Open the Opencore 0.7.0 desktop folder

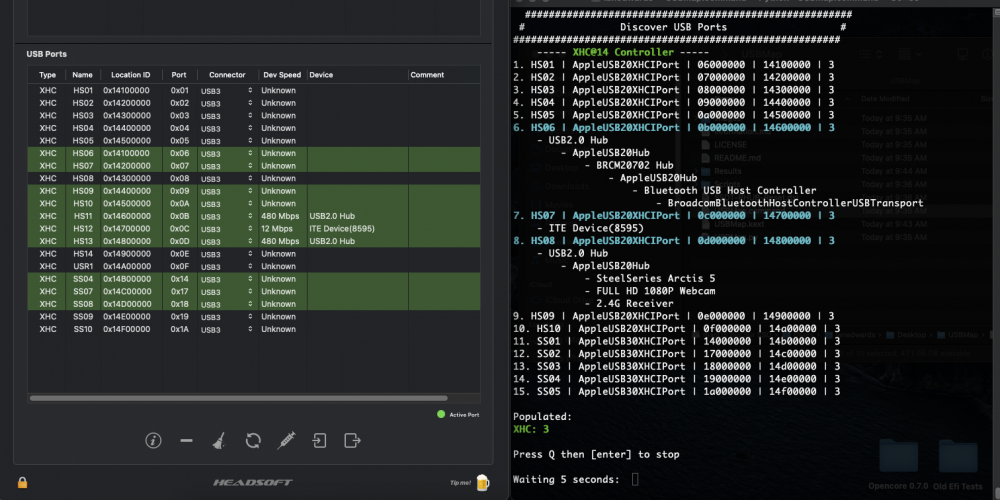pyautogui.click(x=898, y=457)
